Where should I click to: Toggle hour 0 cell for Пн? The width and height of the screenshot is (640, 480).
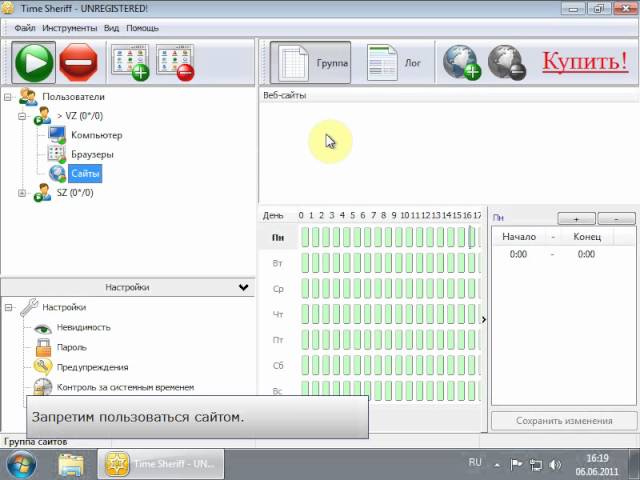pyautogui.click(x=305, y=237)
